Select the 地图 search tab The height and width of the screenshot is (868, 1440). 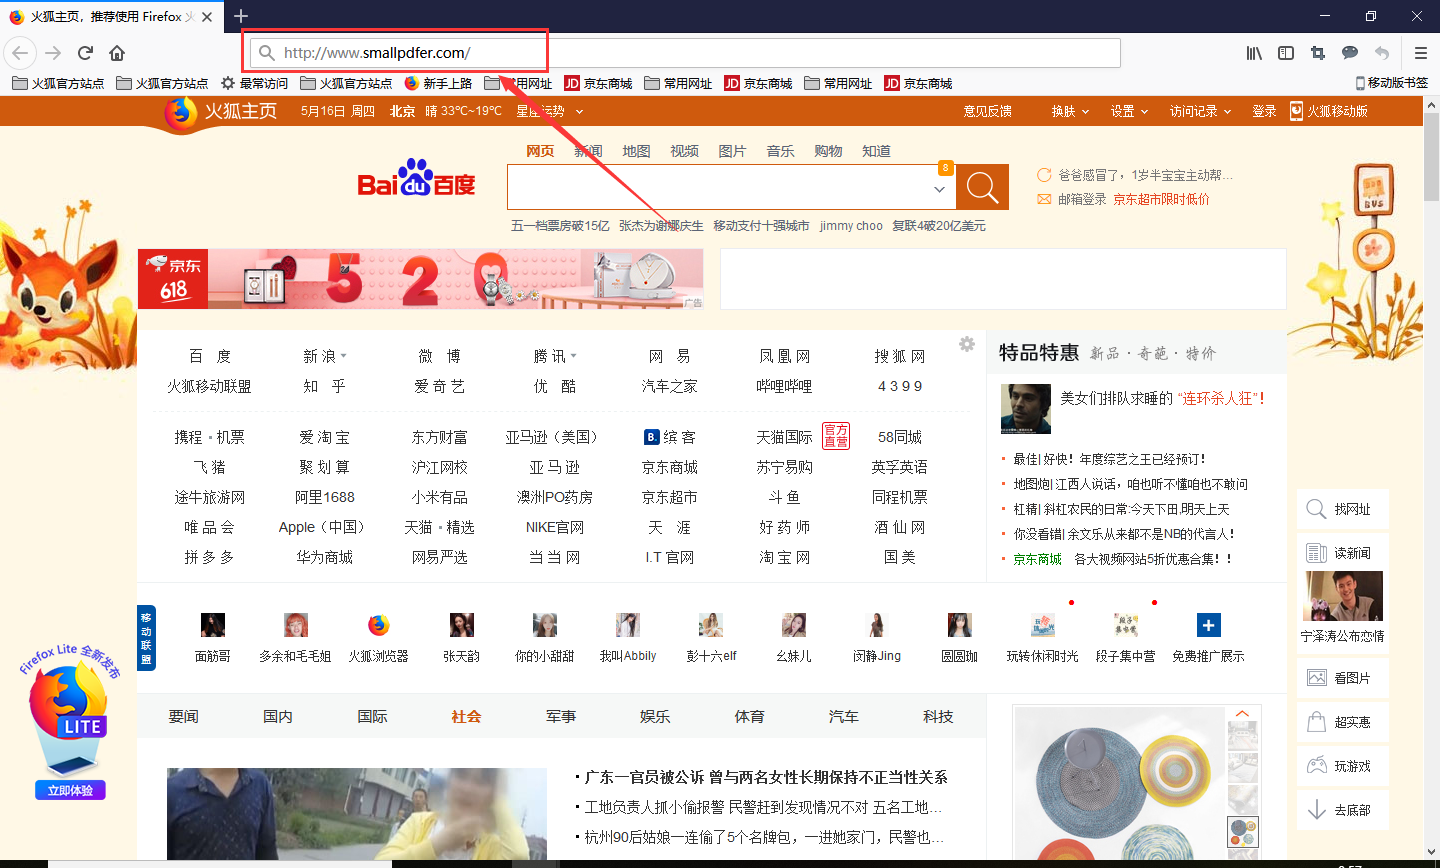tap(636, 151)
